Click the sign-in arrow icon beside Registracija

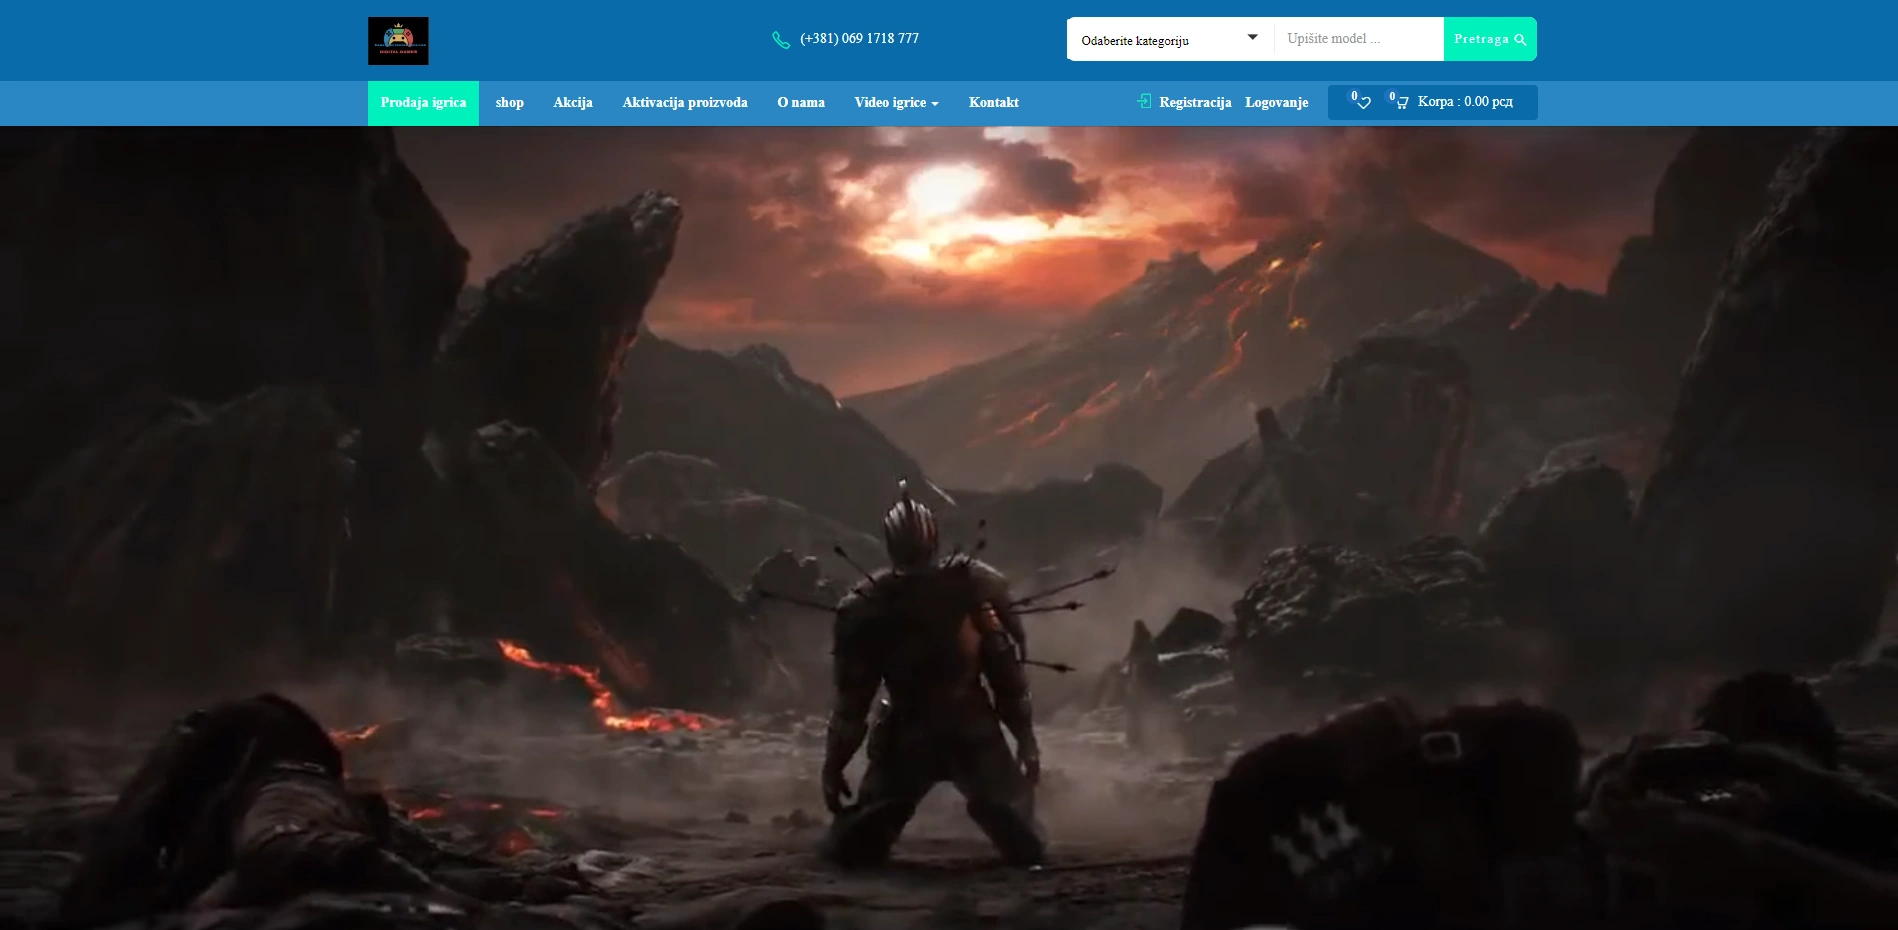click(1144, 101)
